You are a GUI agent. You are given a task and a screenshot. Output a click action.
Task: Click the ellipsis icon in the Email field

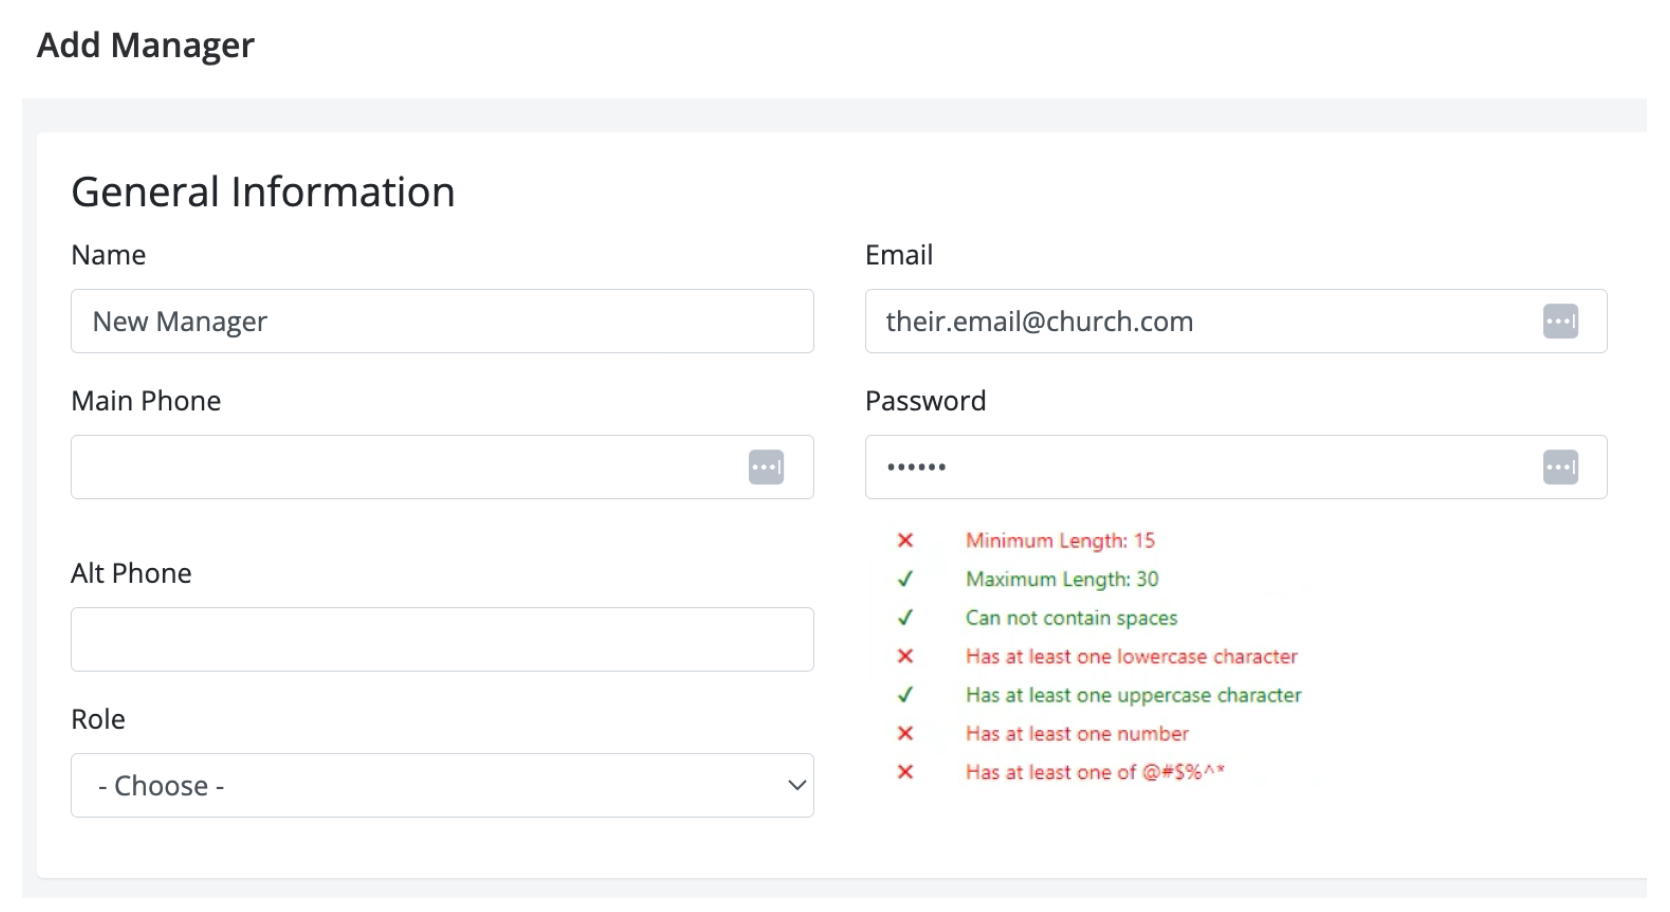[1560, 321]
